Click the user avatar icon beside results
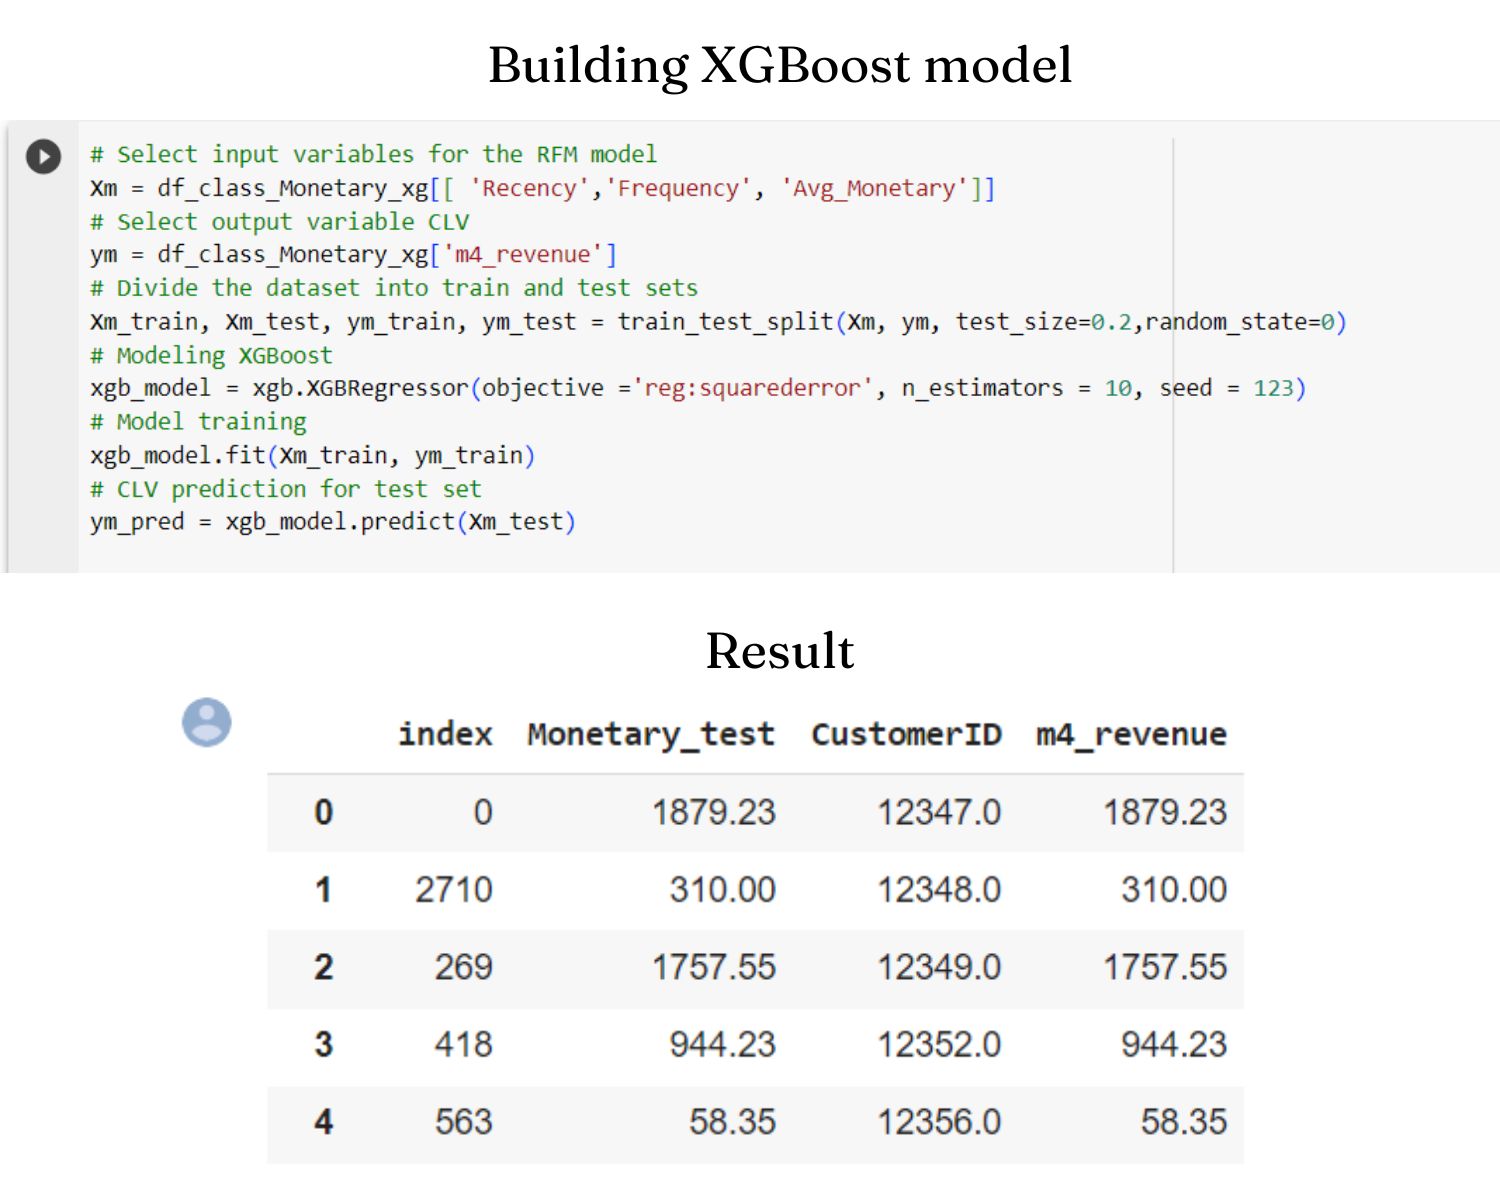This screenshot has height=1200, width=1500. point(206,722)
